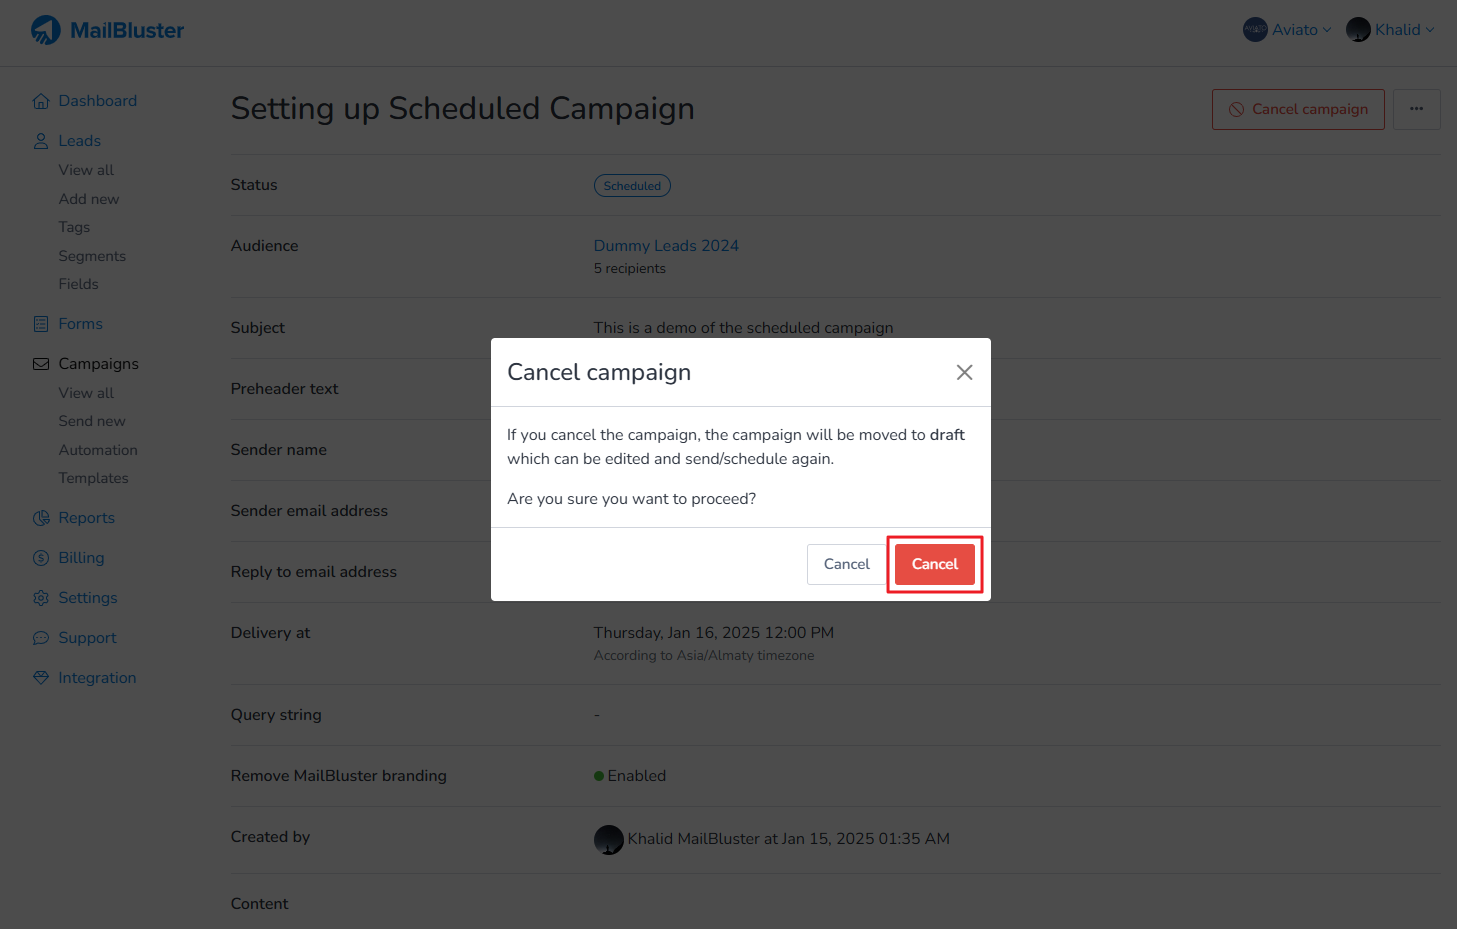Open the Forms section icon
The width and height of the screenshot is (1457, 929).
41,323
